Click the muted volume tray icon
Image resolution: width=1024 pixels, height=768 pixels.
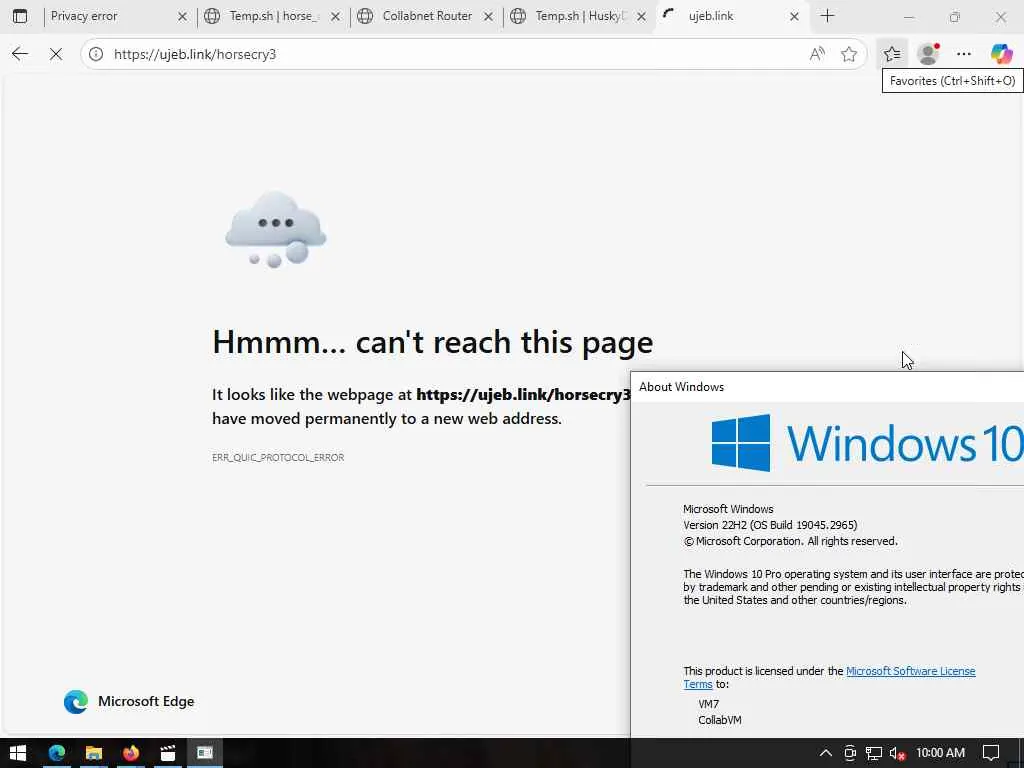[x=898, y=754]
